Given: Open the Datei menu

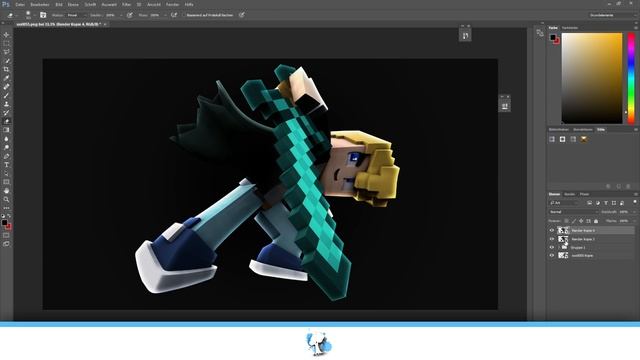Looking at the screenshot, I should pos(20,4).
